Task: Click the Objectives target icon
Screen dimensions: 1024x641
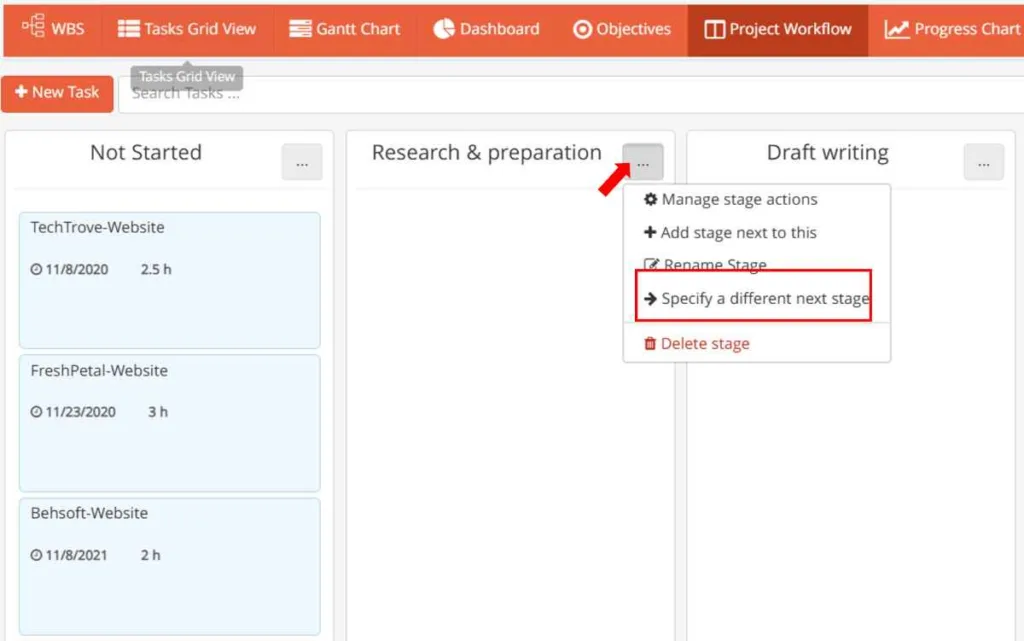Action: (582, 29)
